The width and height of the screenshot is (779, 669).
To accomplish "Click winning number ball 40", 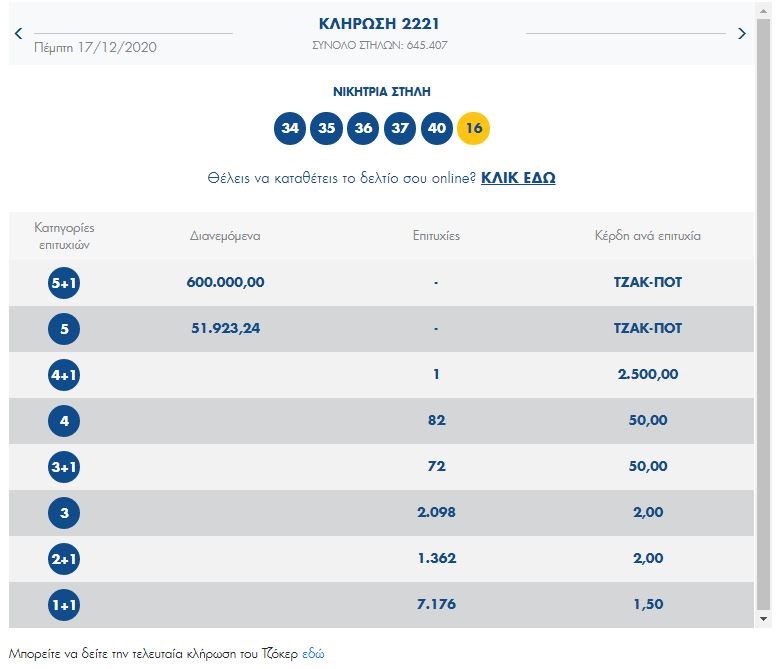I will tap(436, 128).
